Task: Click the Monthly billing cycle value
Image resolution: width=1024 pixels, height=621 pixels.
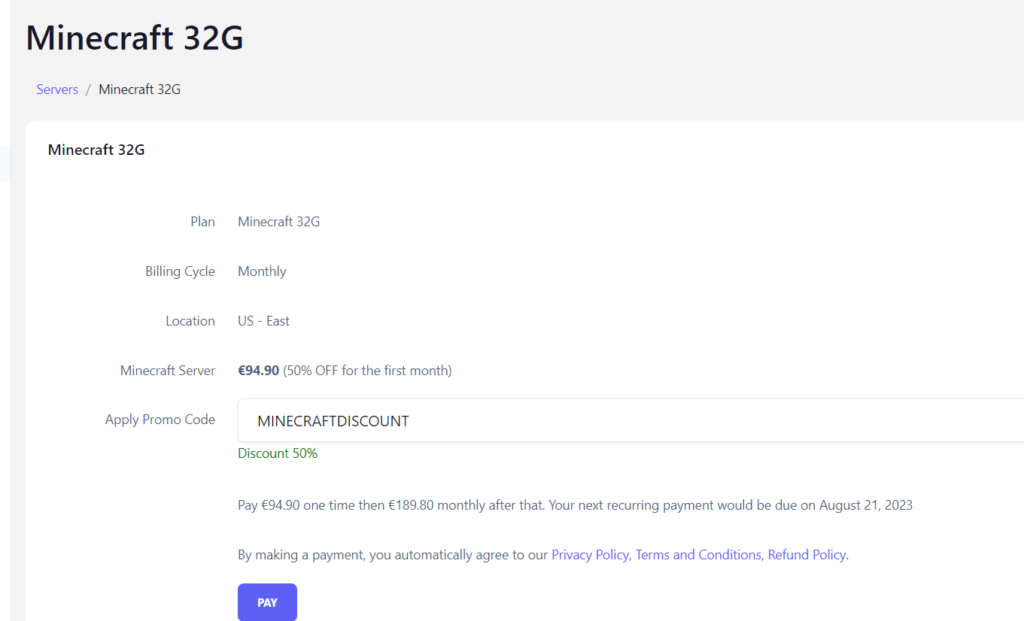Action: (x=261, y=271)
